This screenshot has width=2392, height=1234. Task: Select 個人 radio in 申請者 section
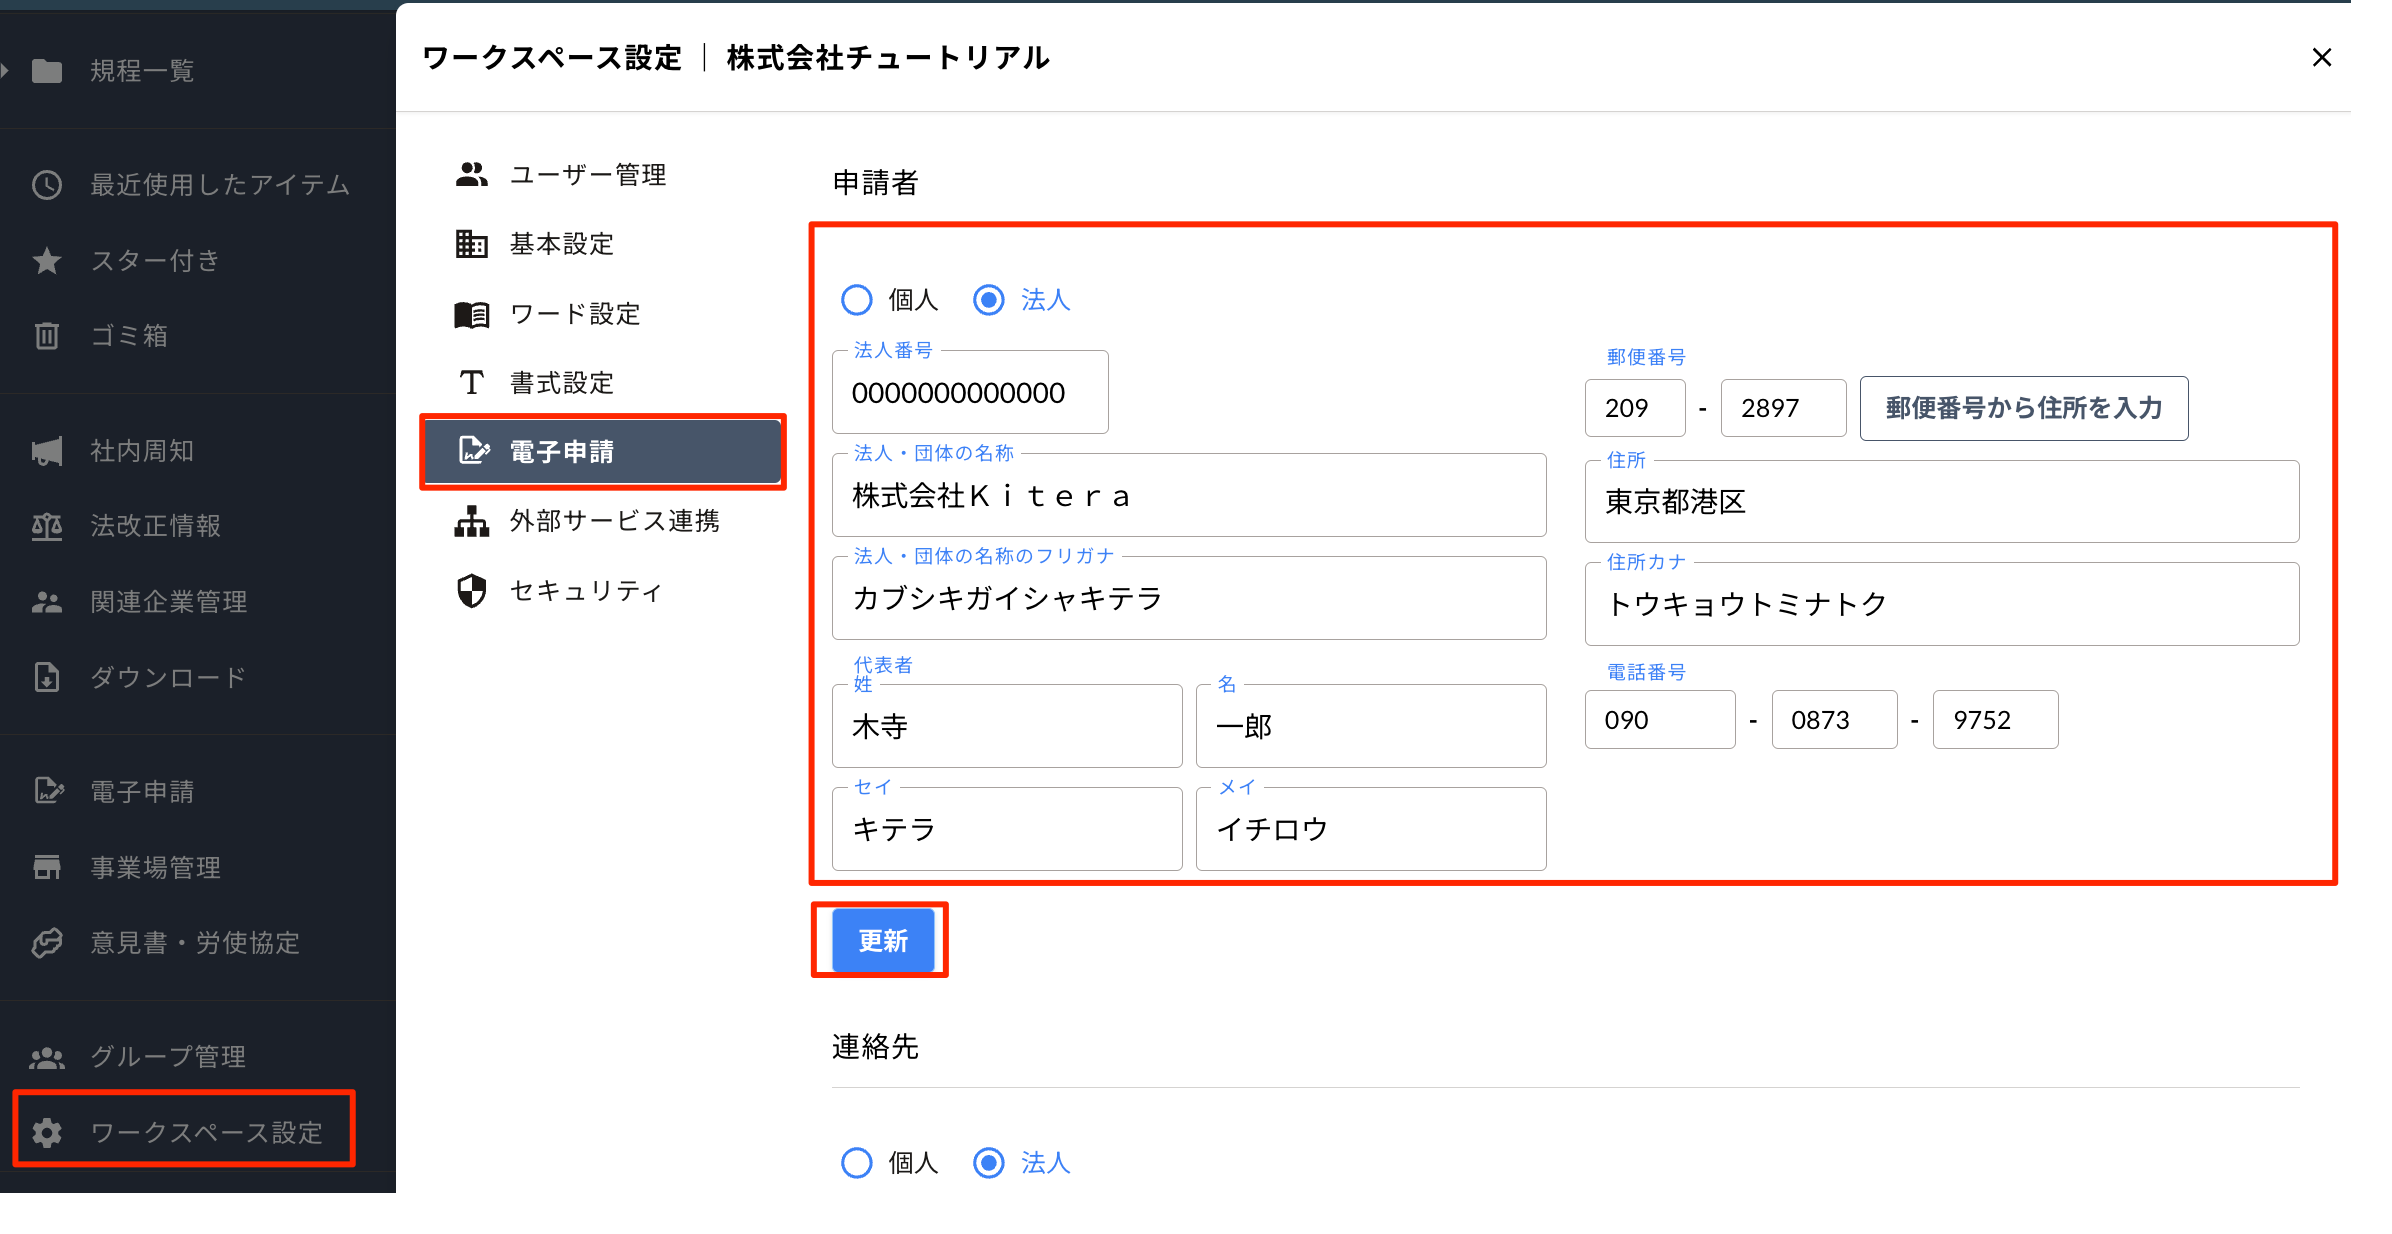pos(856,300)
